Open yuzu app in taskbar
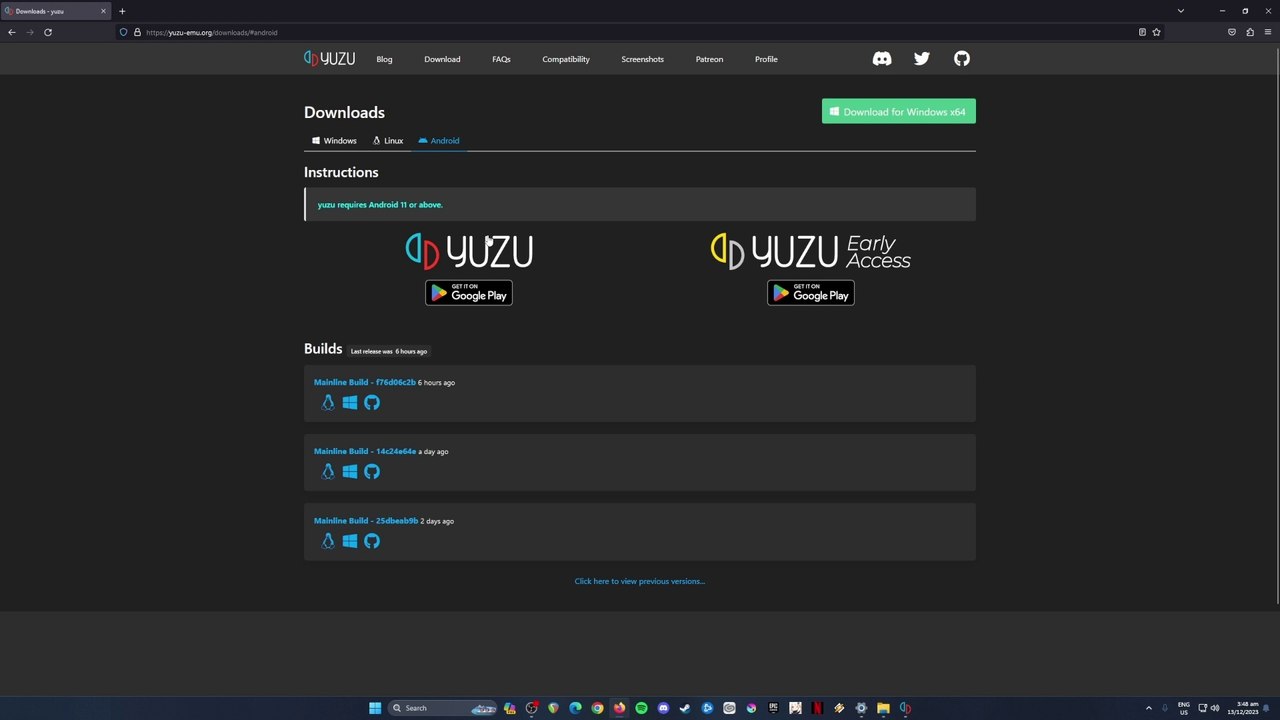 point(905,708)
